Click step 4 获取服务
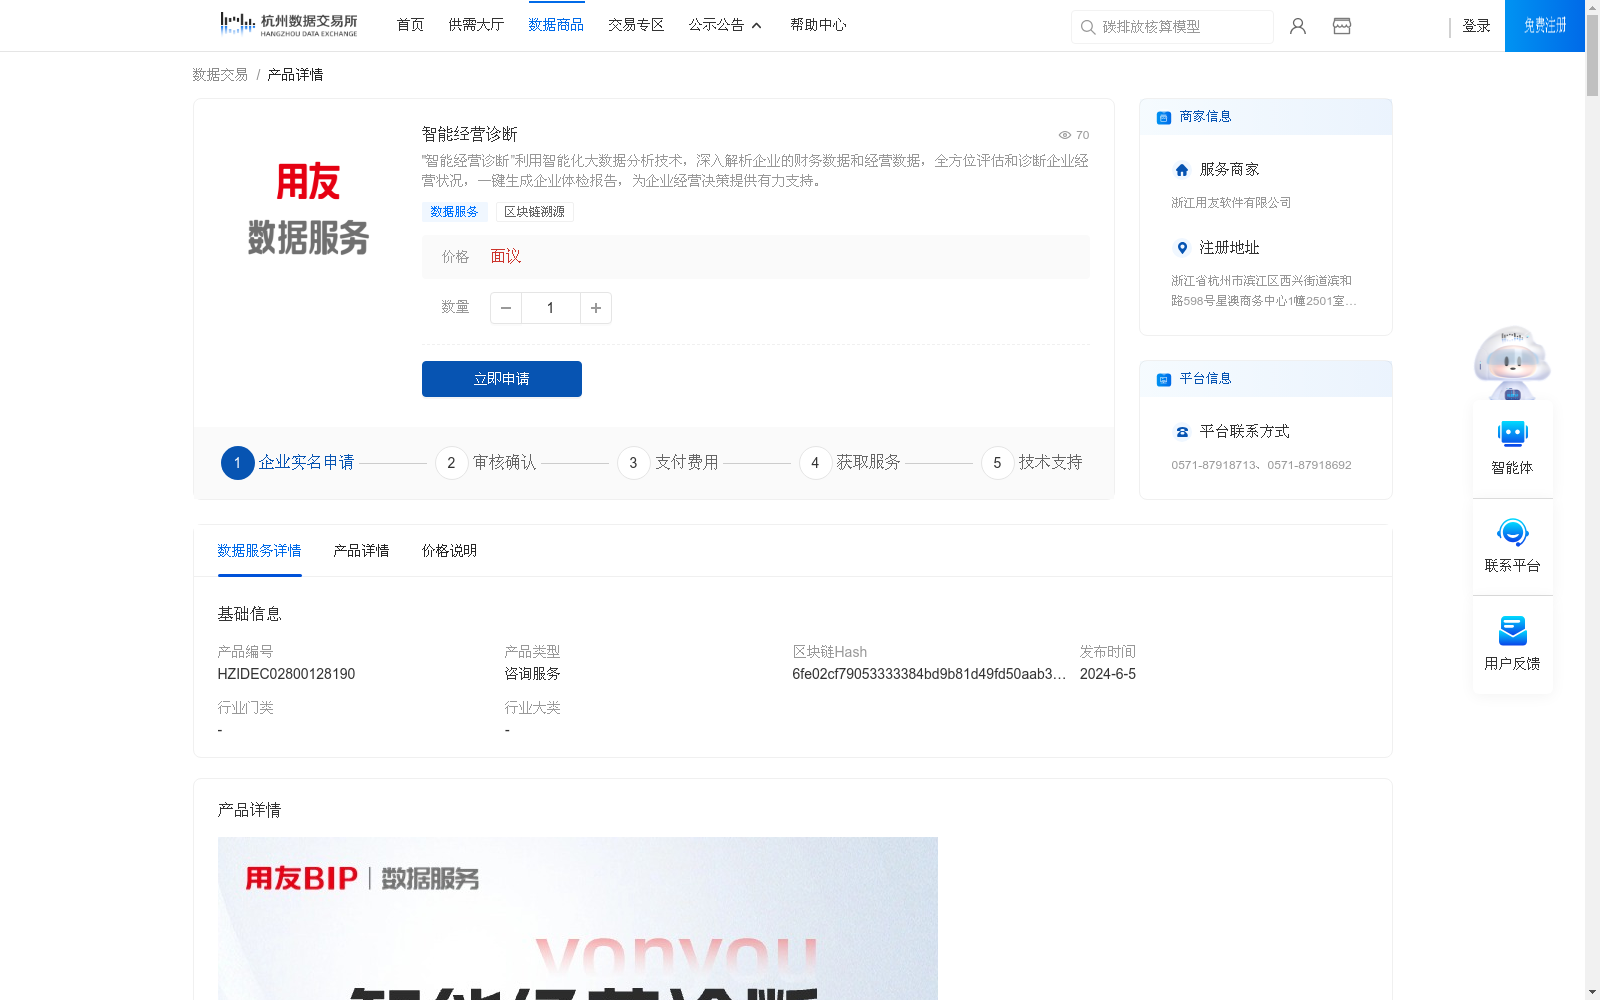Image resolution: width=1600 pixels, height=1000 pixels. pyautogui.click(x=850, y=463)
